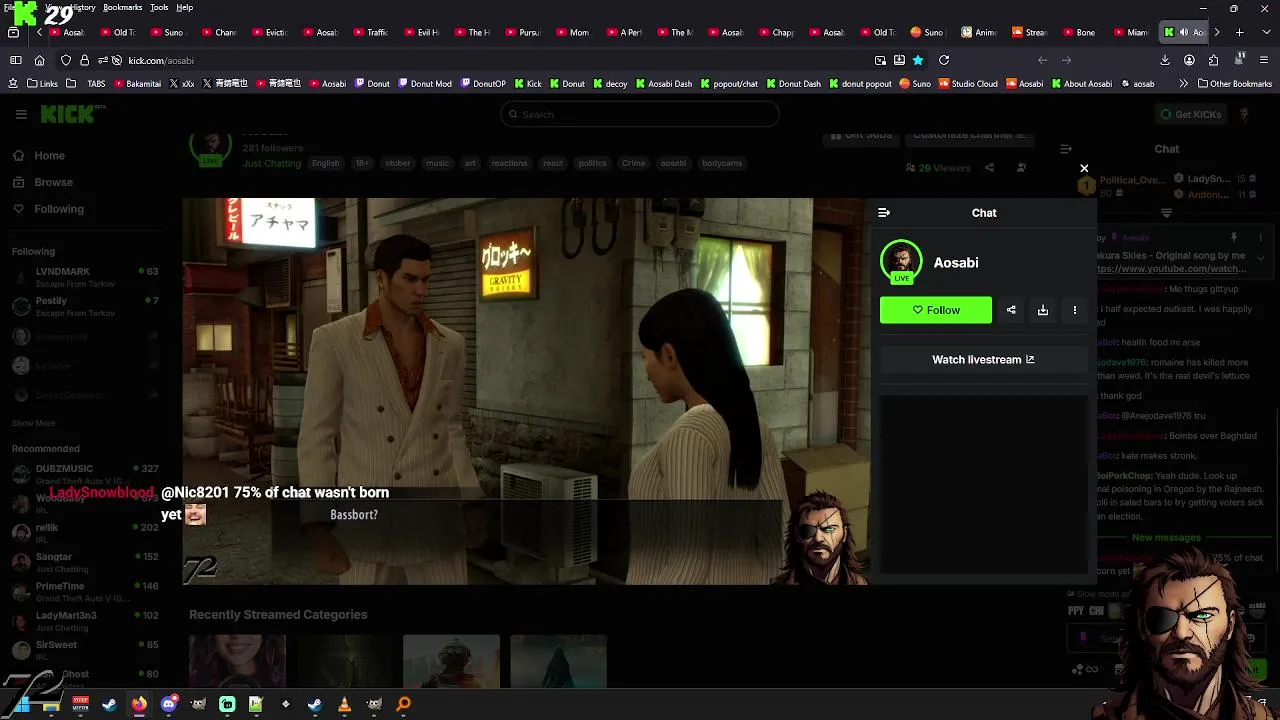Click the bodycams tag
This screenshot has height=720, width=1280.
(722, 163)
